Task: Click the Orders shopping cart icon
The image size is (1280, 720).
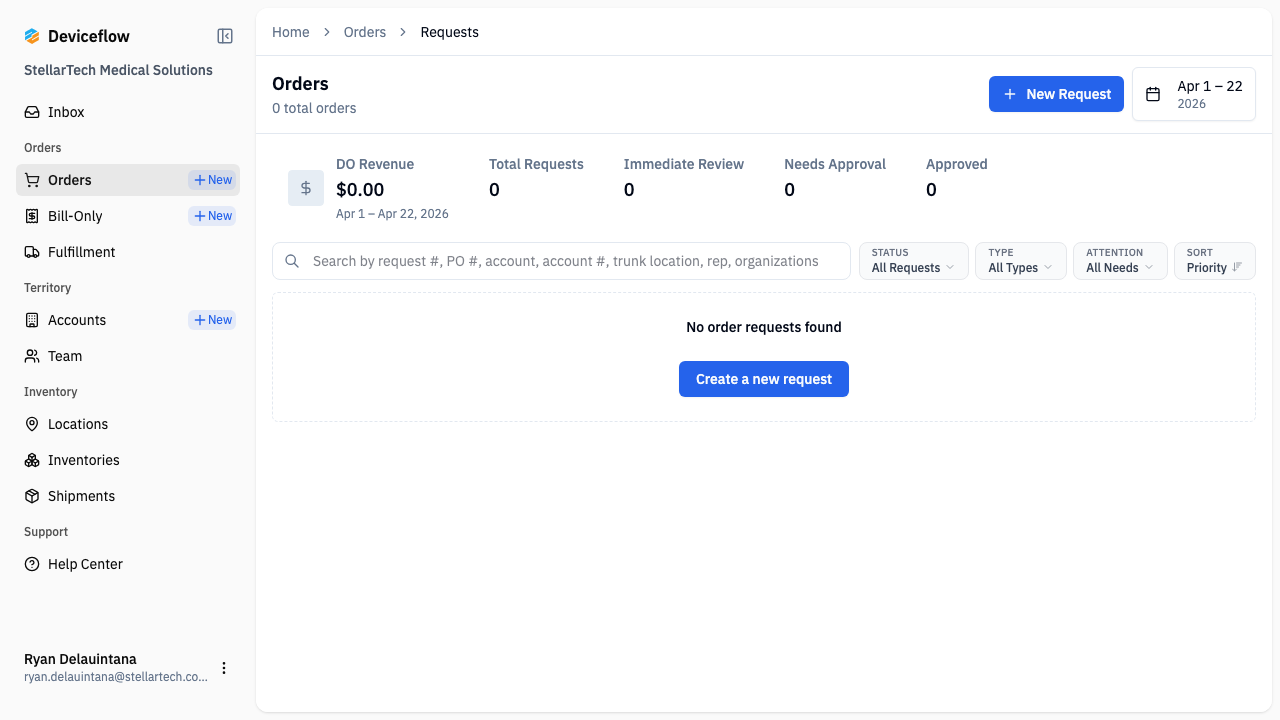Action: [32, 180]
